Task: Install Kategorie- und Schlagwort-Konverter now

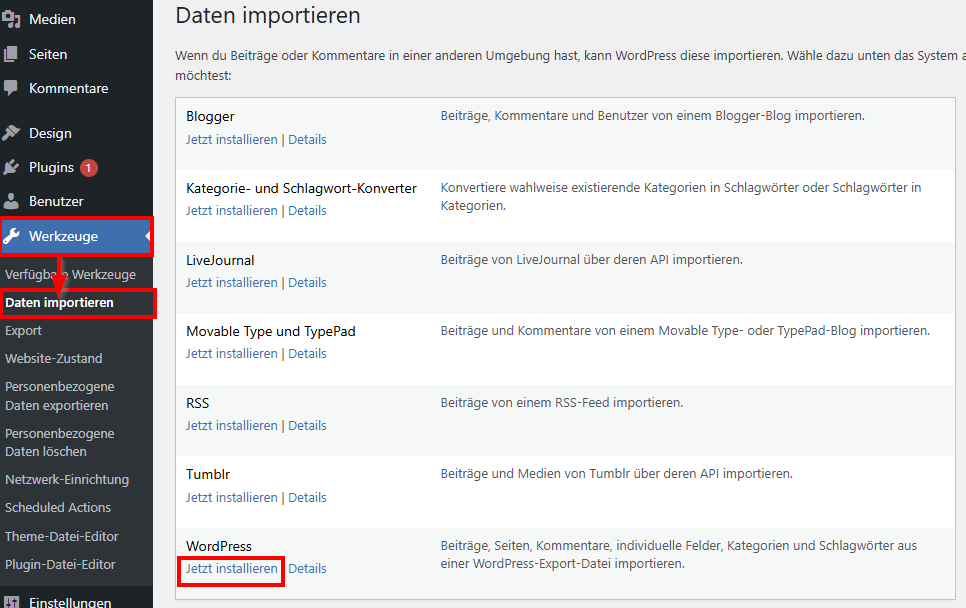Action: coord(232,211)
